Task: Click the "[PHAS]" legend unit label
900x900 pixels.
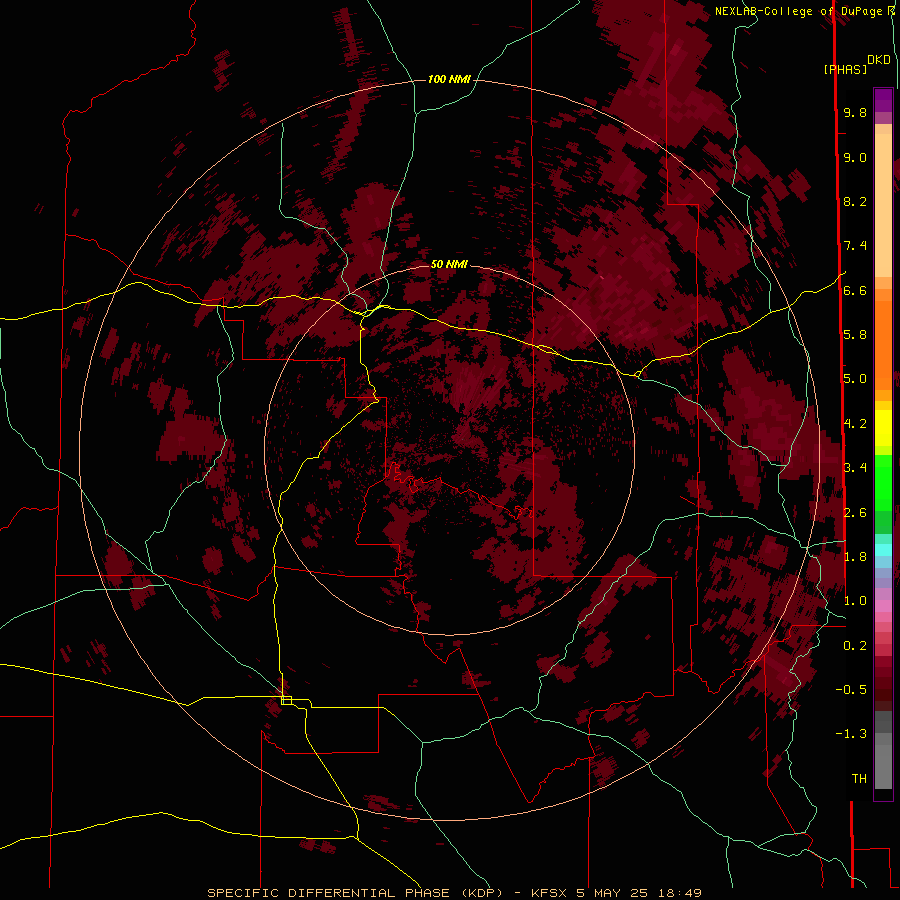Action: (845, 70)
